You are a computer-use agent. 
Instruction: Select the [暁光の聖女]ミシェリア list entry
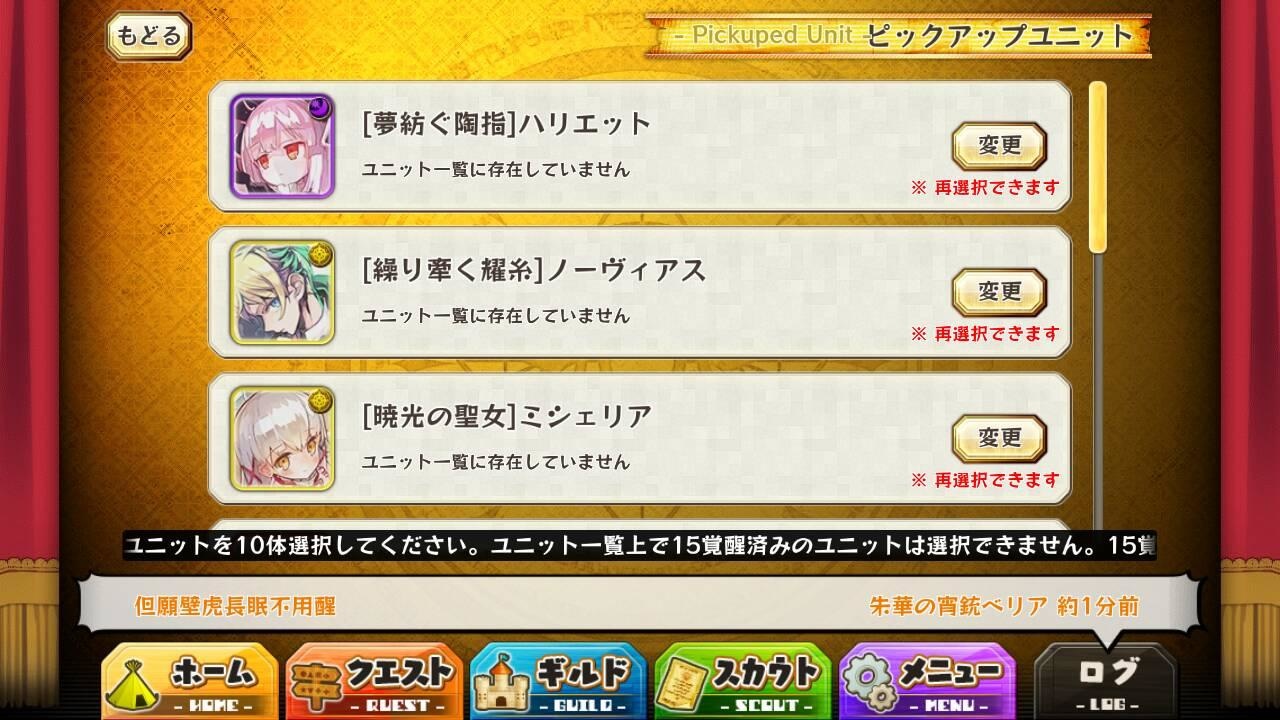640,438
